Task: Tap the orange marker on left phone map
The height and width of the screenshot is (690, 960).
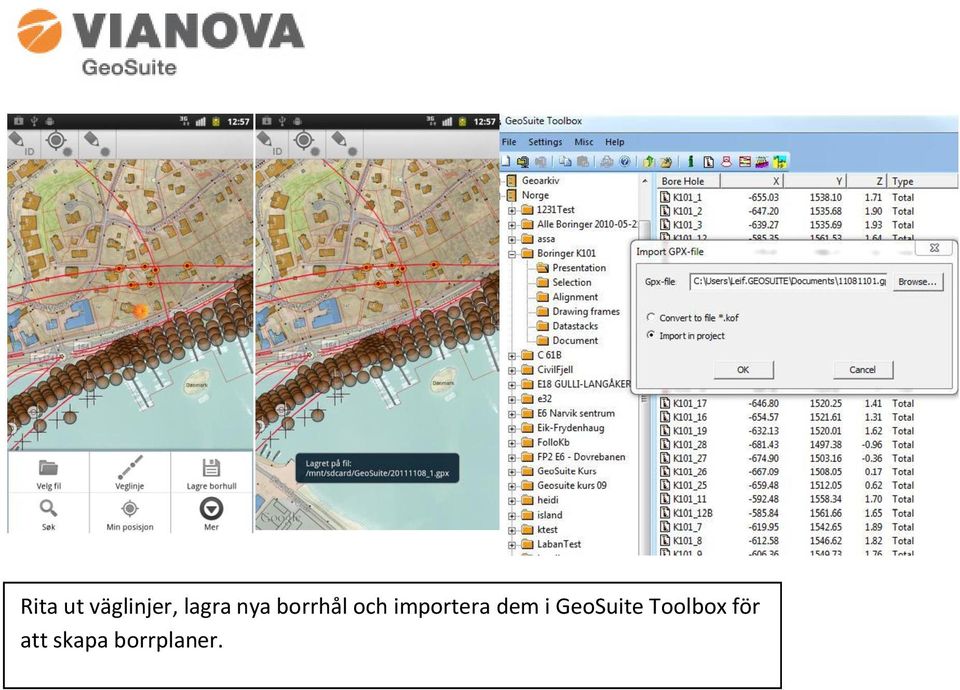Action: tap(140, 310)
